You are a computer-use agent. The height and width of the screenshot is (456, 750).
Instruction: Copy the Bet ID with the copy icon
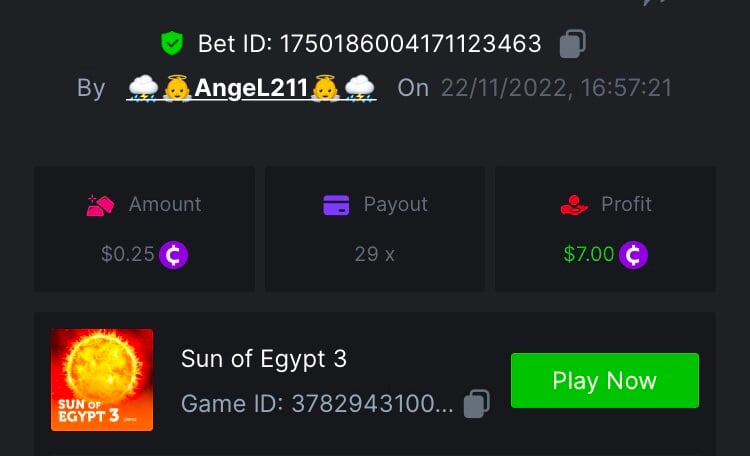click(572, 44)
